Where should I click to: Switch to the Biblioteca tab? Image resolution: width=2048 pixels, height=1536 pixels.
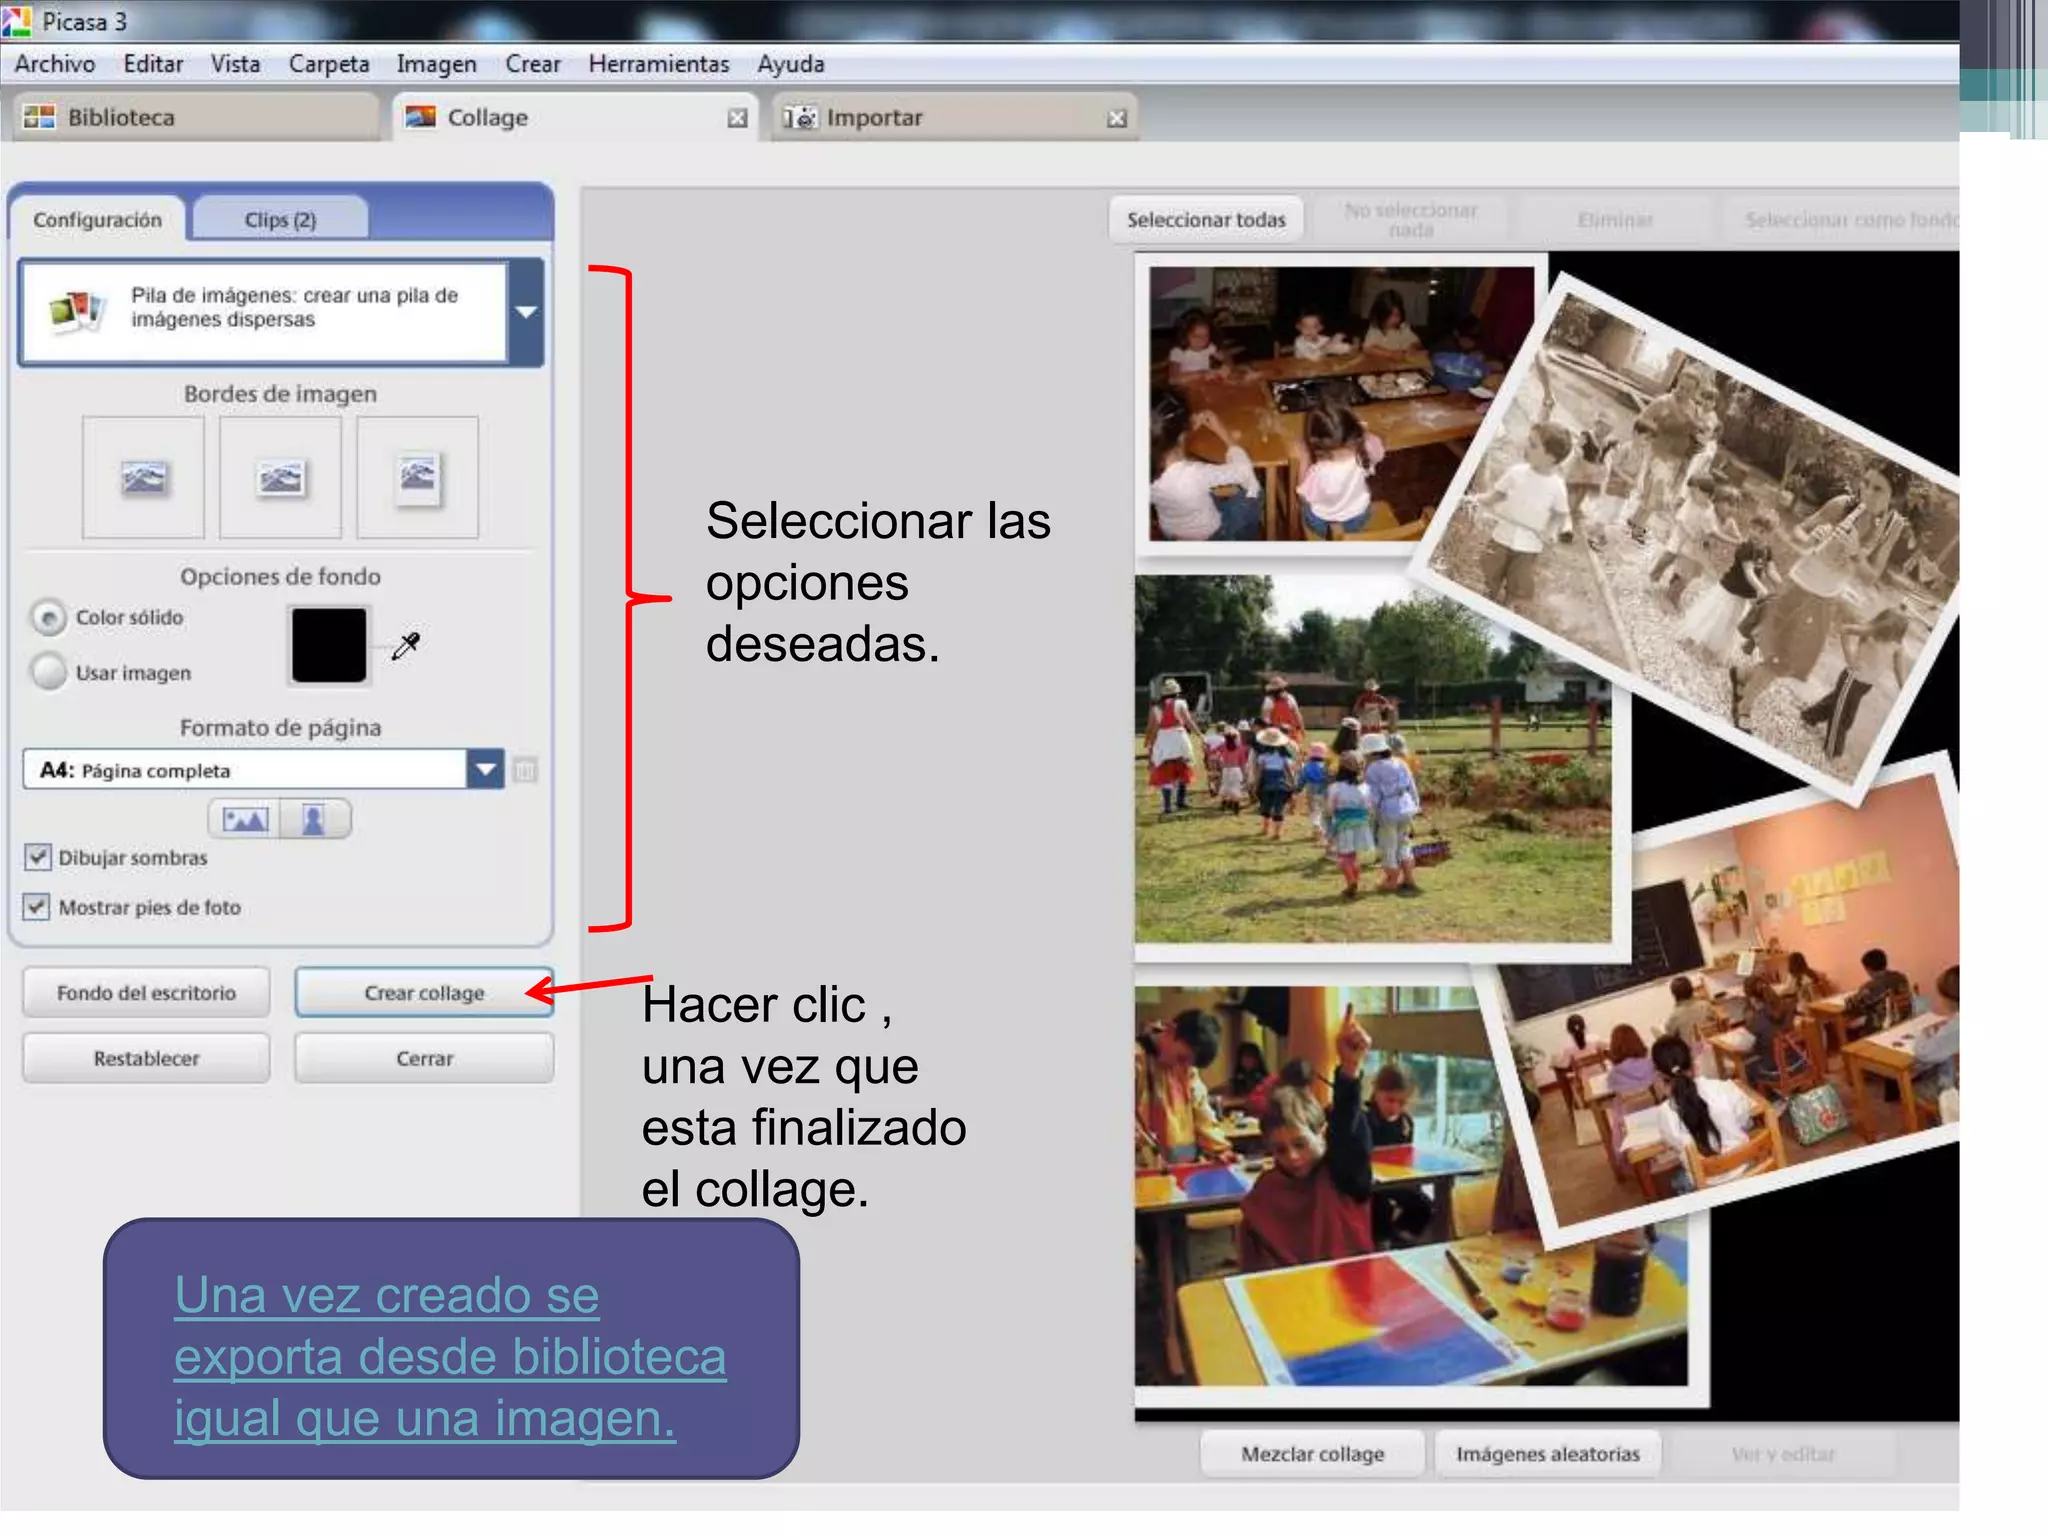[x=196, y=117]
